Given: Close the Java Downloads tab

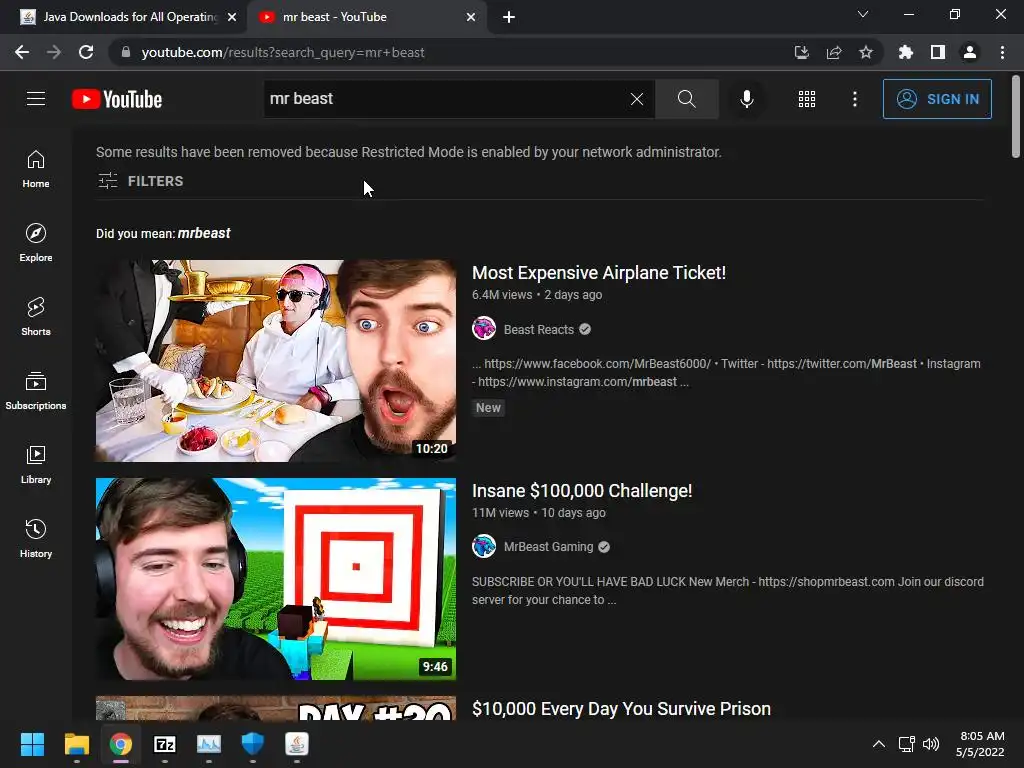Looking at the screenshot, I should point(232,17).
